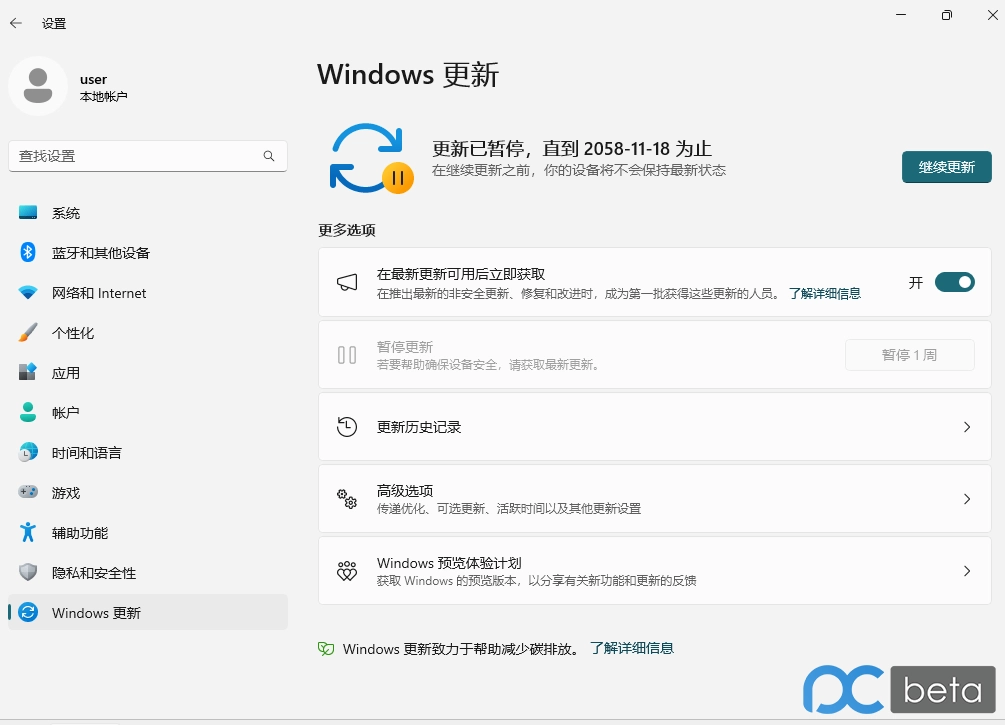Click the gear icon beside 高级选项
This screenshot has width=1005, height=725.
pyautogui.click(x=347, y=499)
